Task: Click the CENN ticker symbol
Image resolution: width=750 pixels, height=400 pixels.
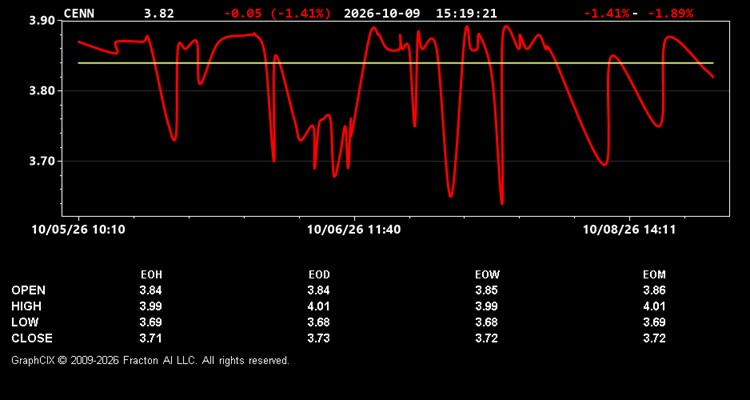Action: (79, 13)
